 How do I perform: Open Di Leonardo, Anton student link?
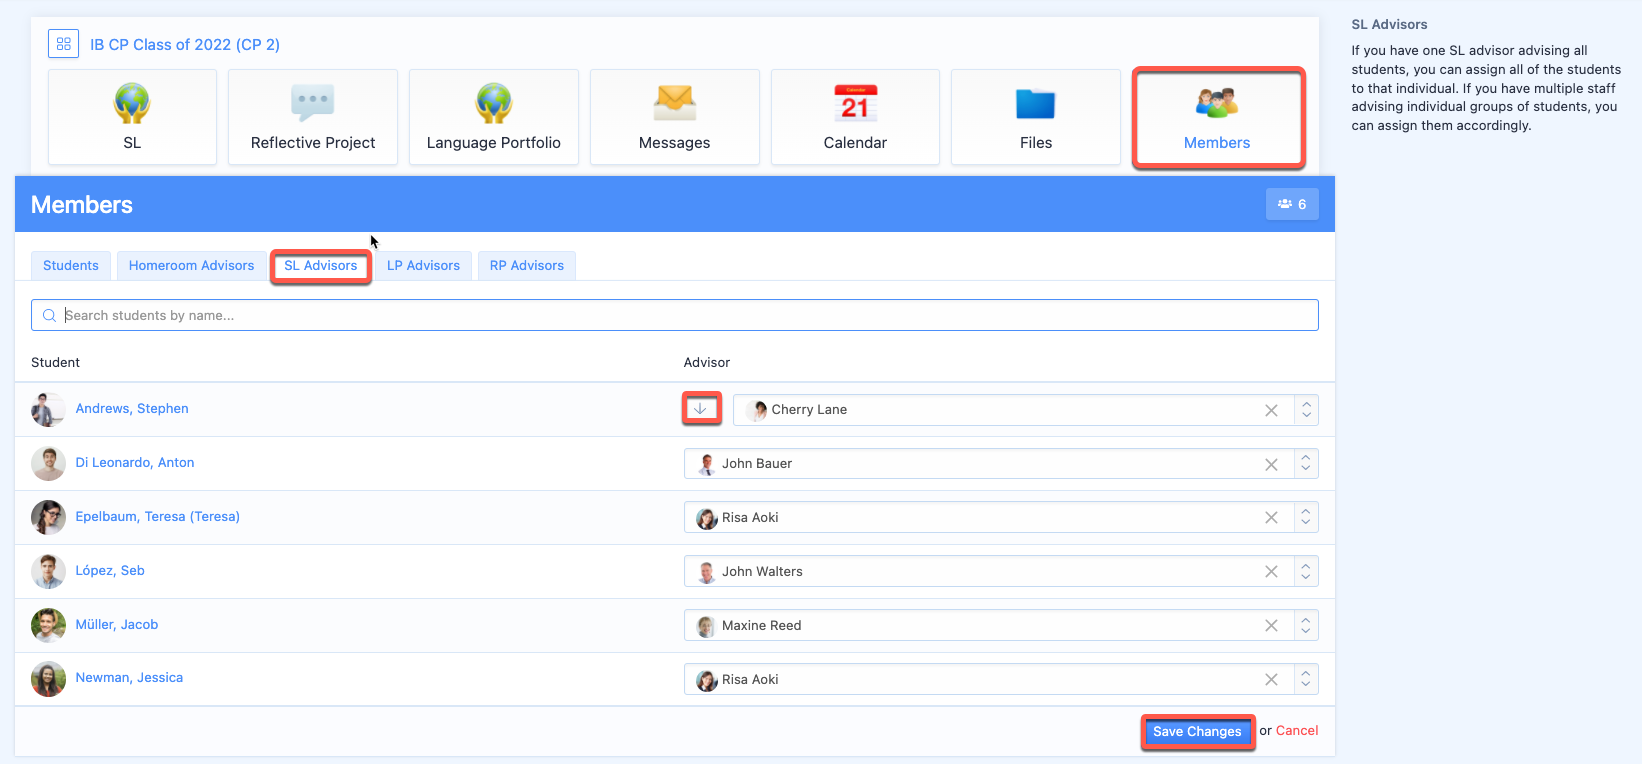click(135, 463)
